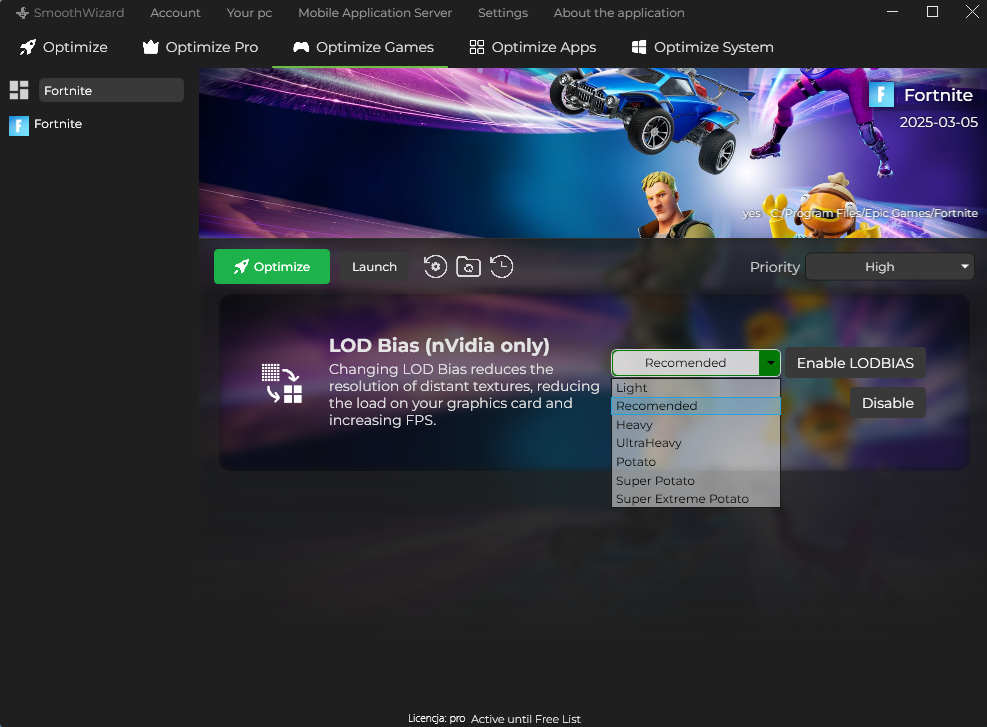Choose Light LOD Bias option
The width and height of the screenshot is (987, 727).
click(696, 388)
